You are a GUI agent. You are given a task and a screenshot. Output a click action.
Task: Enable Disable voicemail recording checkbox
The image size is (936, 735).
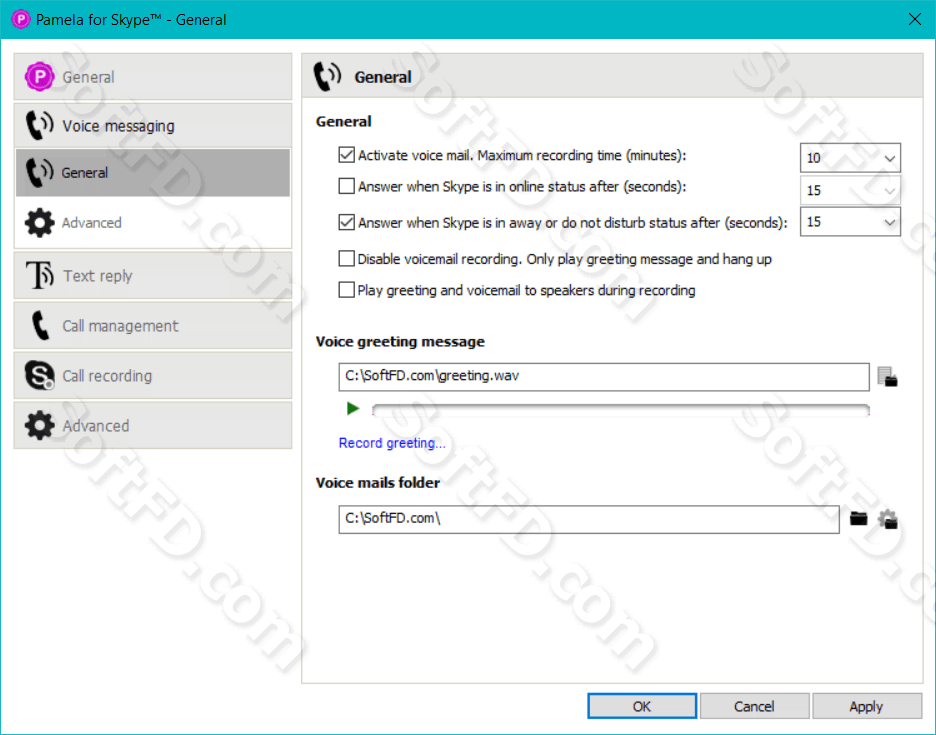pos(346,259)
